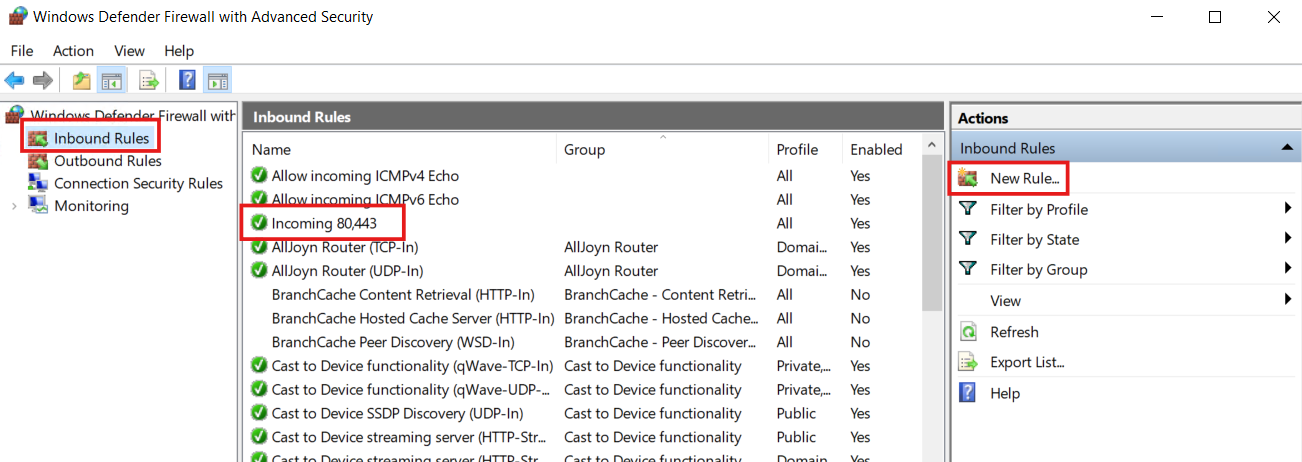
Task: Click Show/Hide Action Pane toolbar icon
Action: pos(218,80)
